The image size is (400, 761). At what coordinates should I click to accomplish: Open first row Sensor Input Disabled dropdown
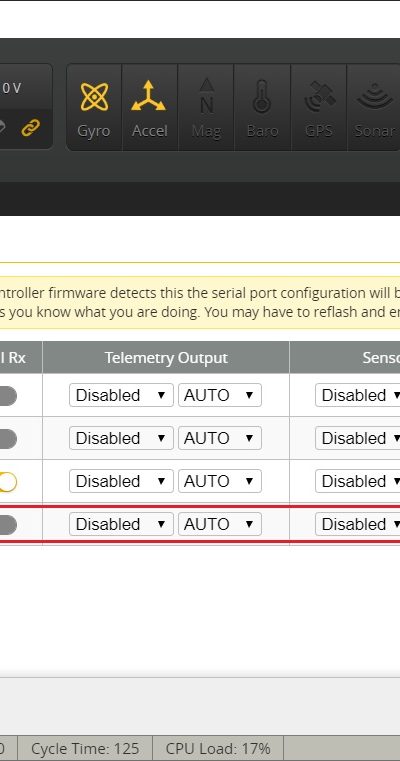tap(358, 395)
